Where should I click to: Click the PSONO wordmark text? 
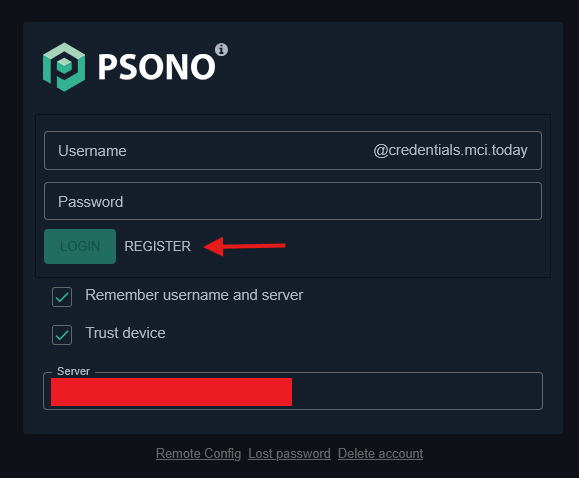157,67
